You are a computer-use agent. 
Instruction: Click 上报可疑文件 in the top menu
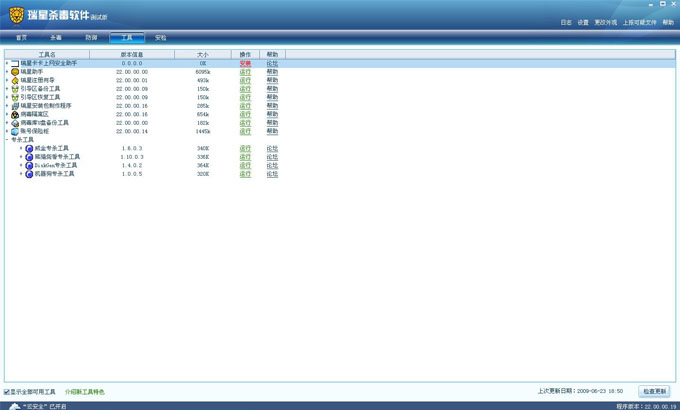(640, 23)
